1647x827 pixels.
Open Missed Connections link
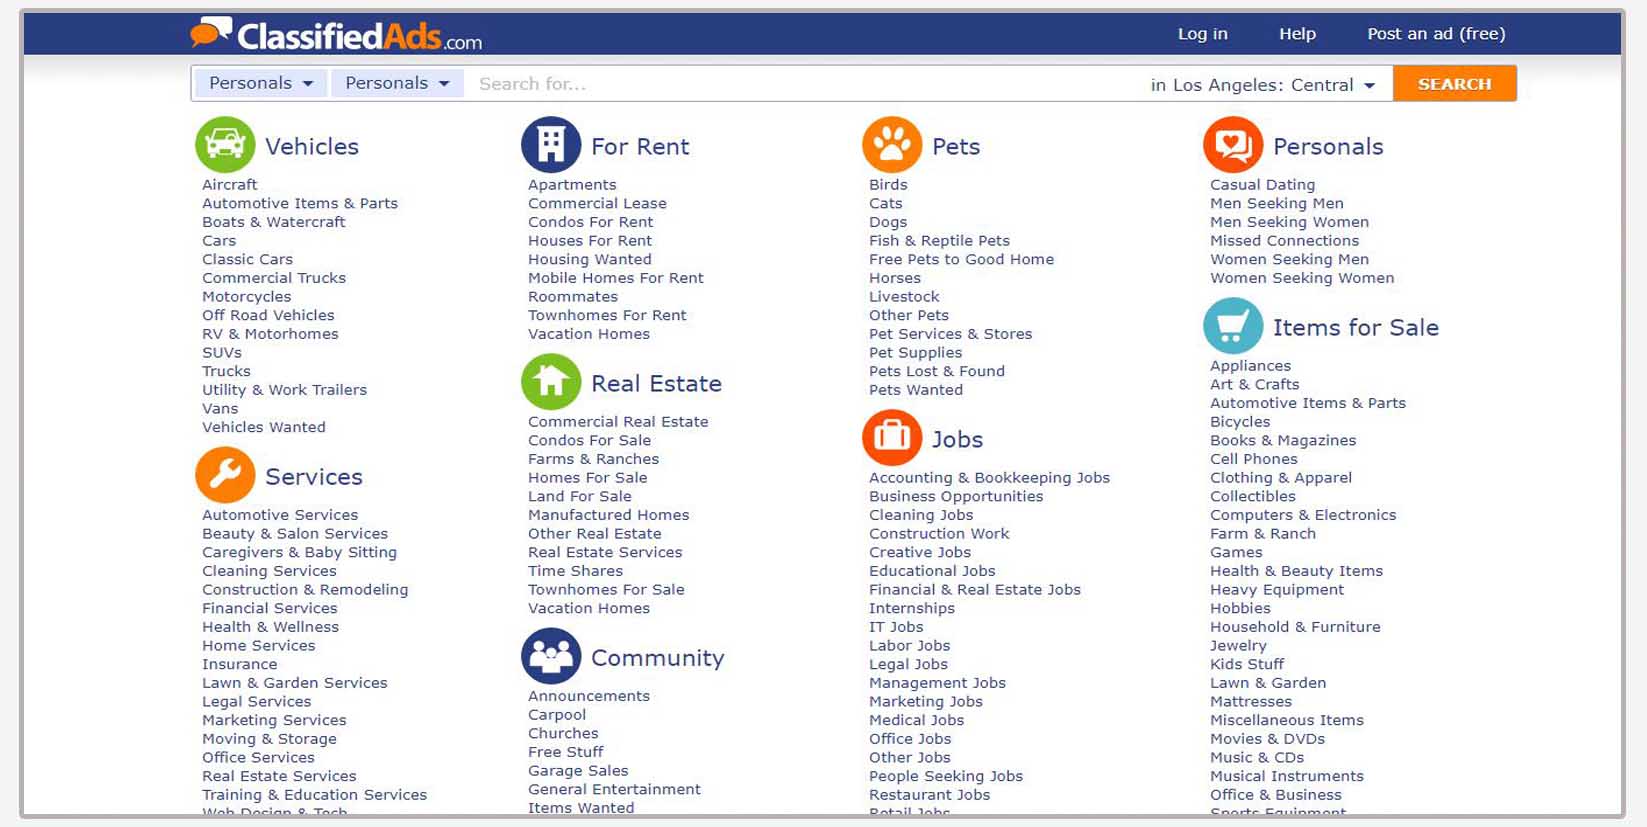pos(1284,241)
